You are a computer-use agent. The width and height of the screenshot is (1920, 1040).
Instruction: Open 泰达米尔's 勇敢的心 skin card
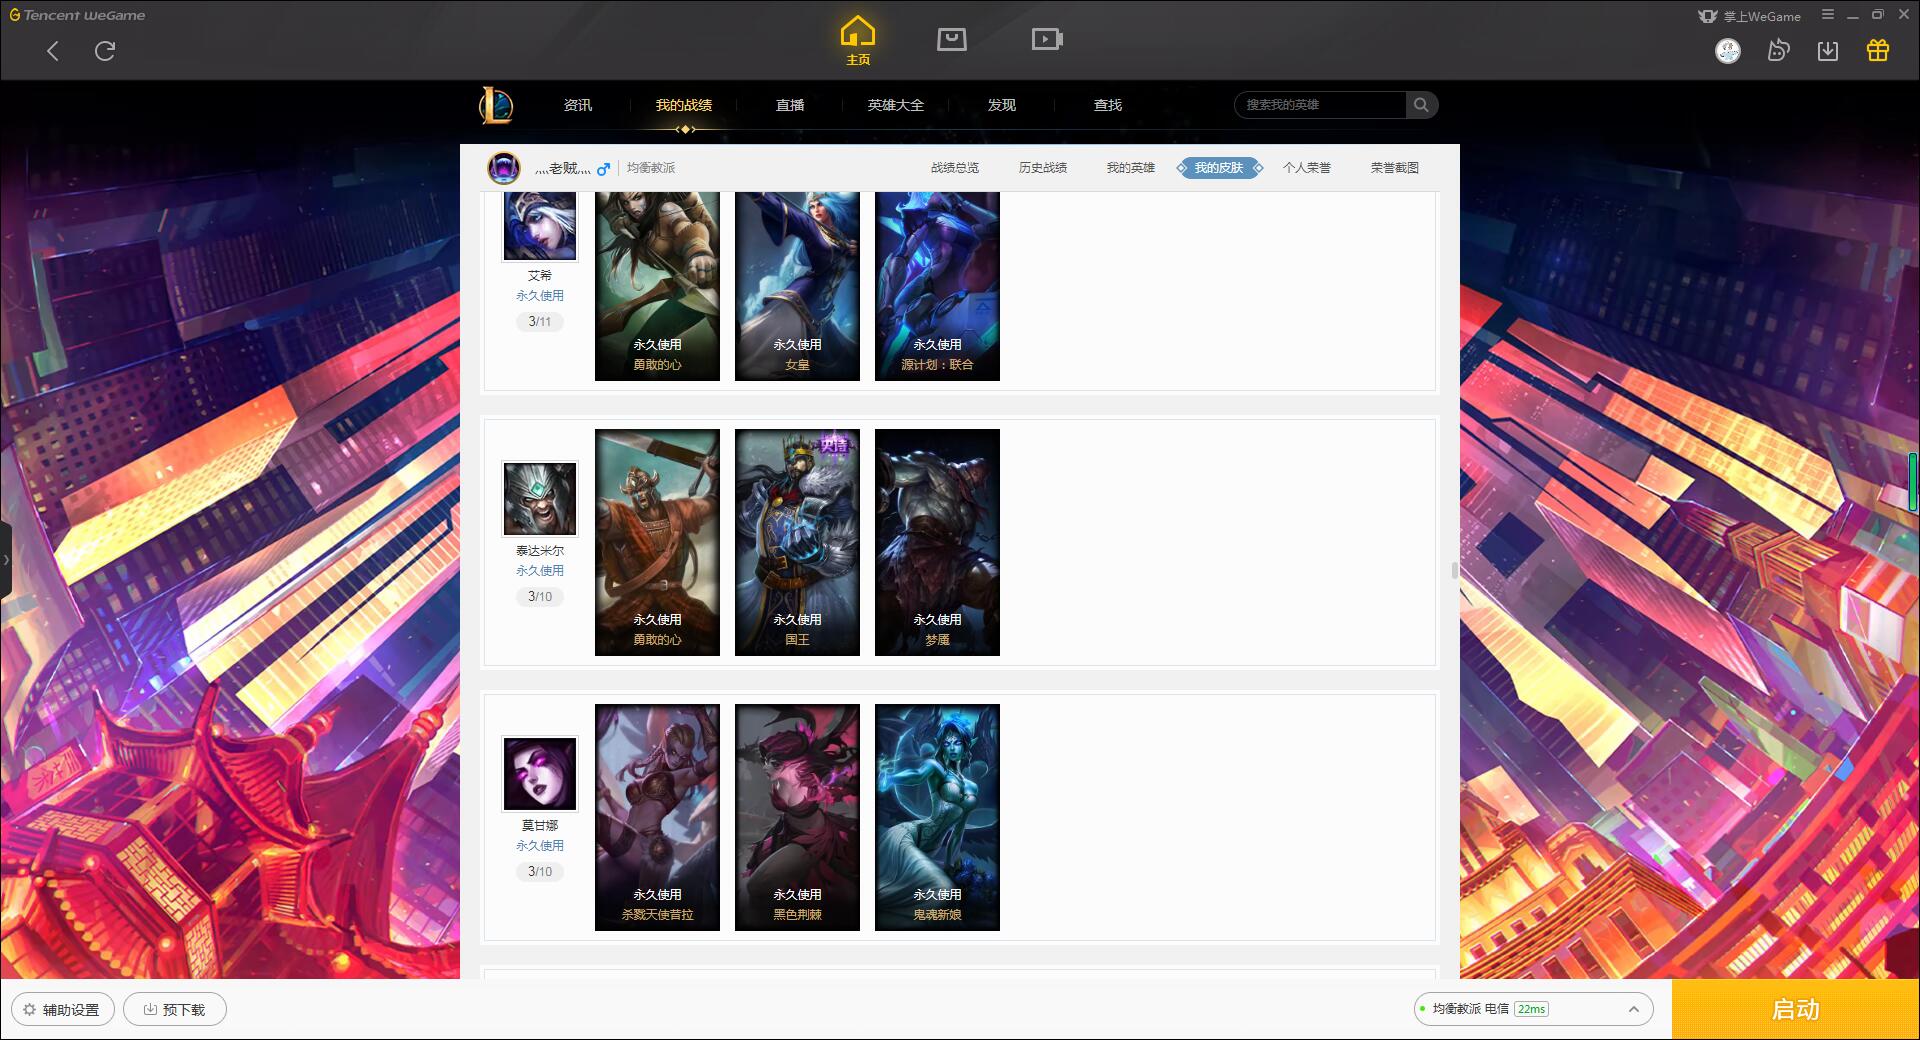pos(657,542)
